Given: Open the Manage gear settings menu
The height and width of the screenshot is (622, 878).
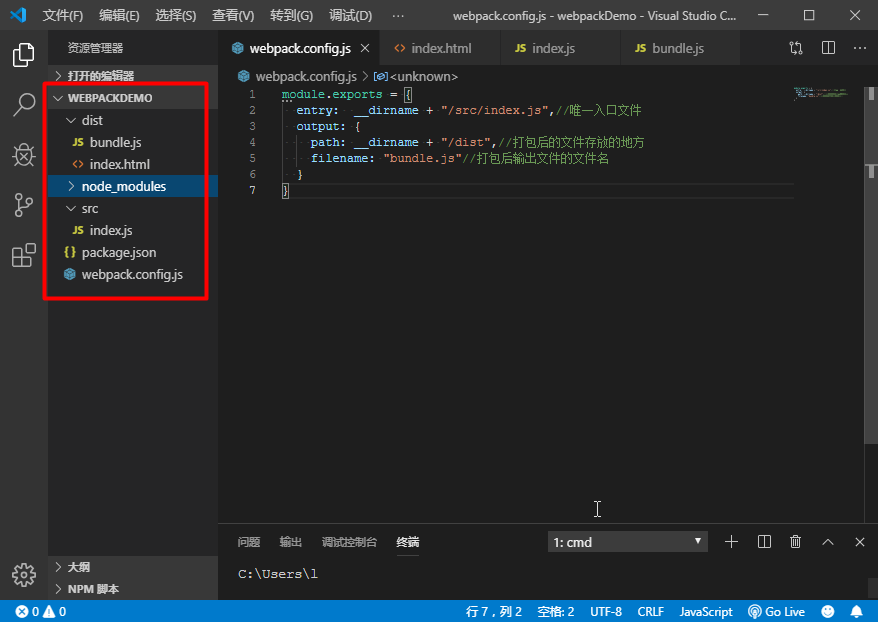Looking at the screenshot, I should pyautogui.click(x=24, y=574).
